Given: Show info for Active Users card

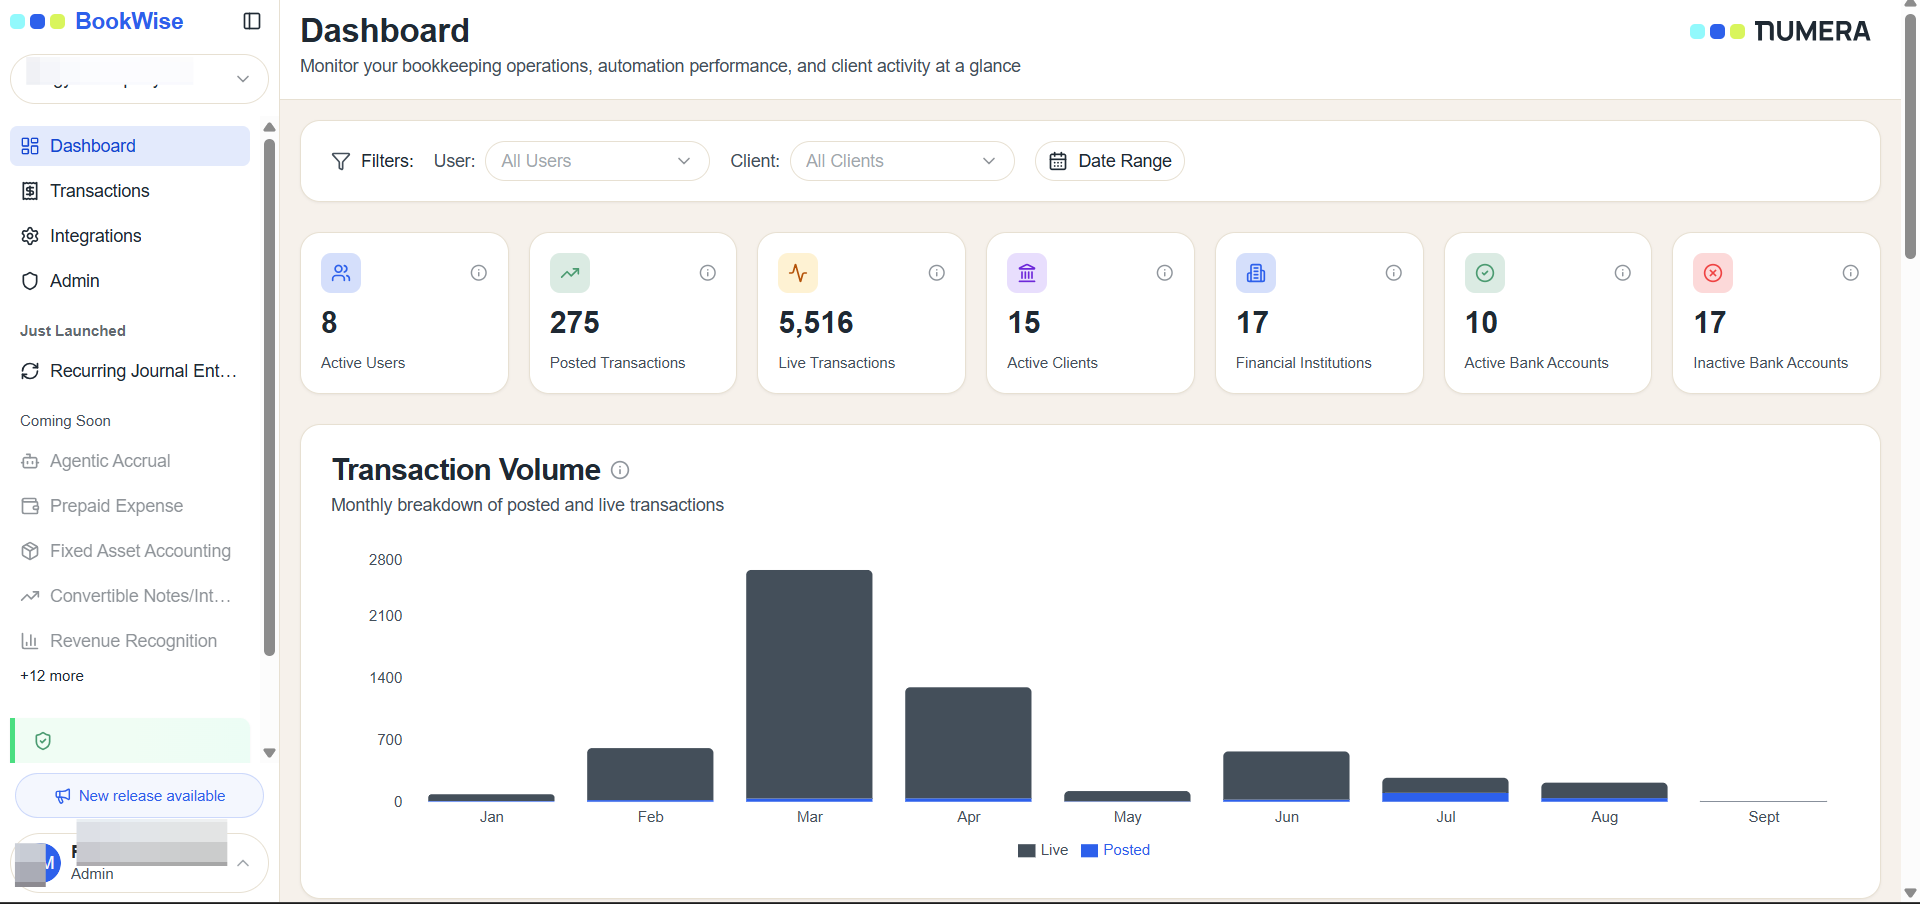Looking at the screenshot, I should (479, 273).
